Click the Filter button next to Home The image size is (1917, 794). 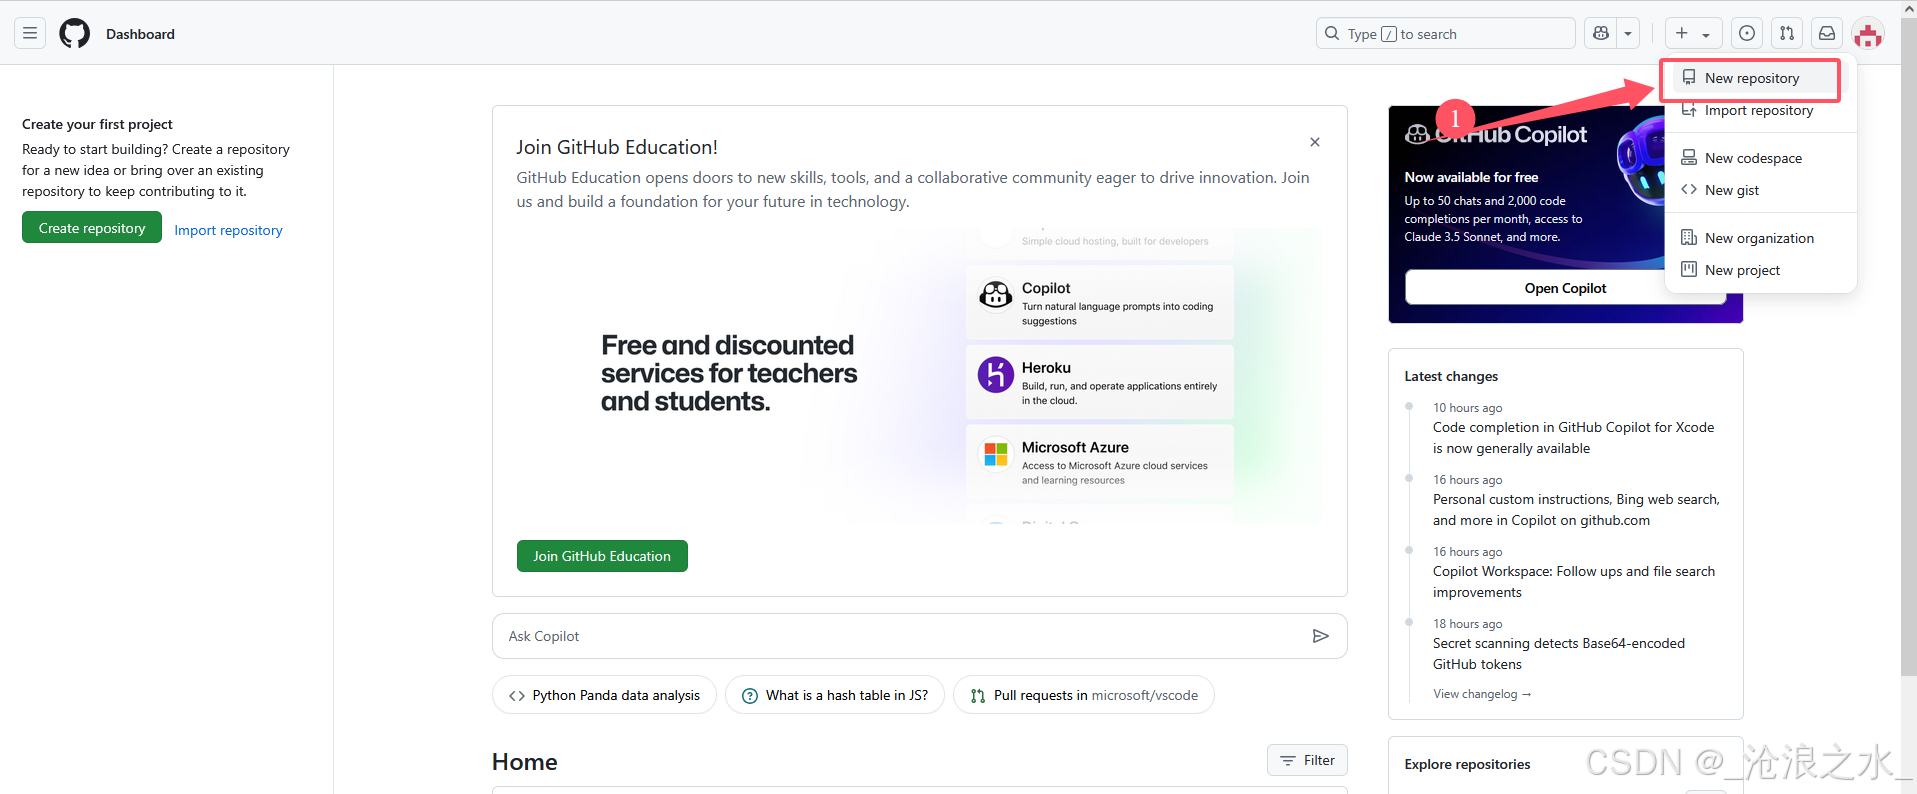[1307, 760]
